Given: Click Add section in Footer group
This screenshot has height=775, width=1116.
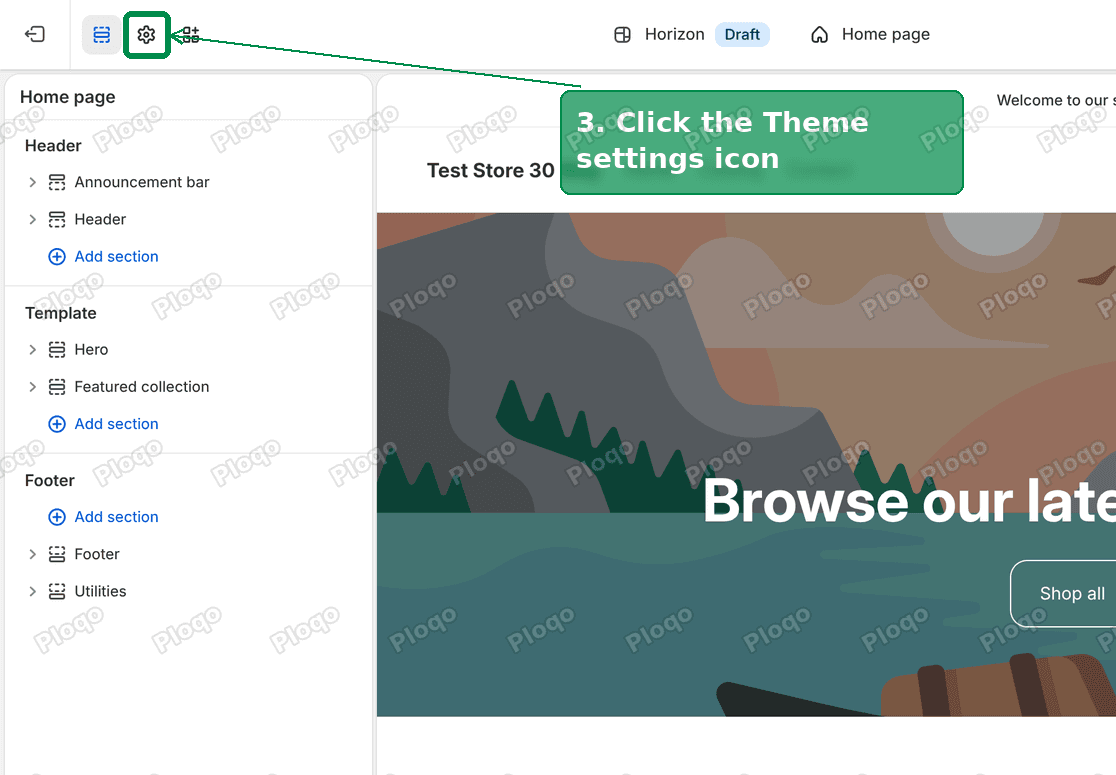Looking at the screenshot, I should tap(116, 517).
